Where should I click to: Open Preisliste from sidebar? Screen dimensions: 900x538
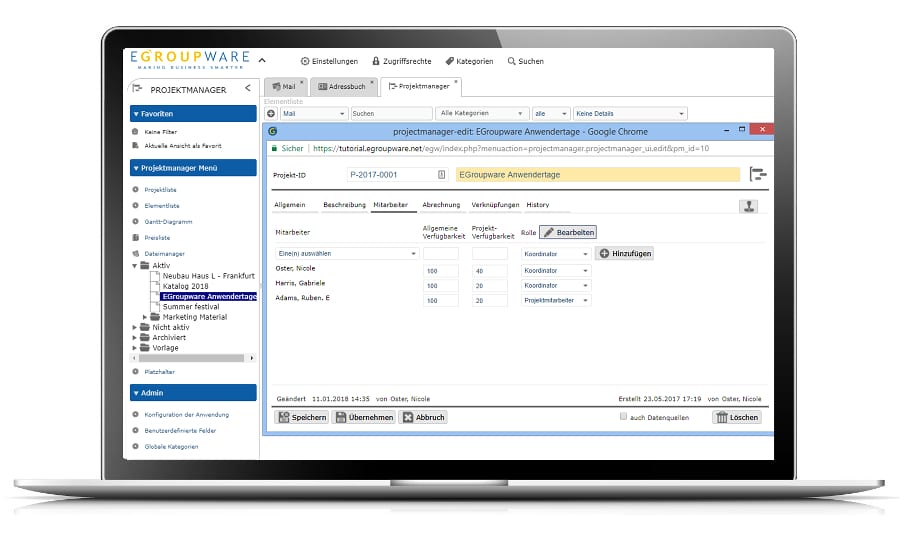[157, 238]
